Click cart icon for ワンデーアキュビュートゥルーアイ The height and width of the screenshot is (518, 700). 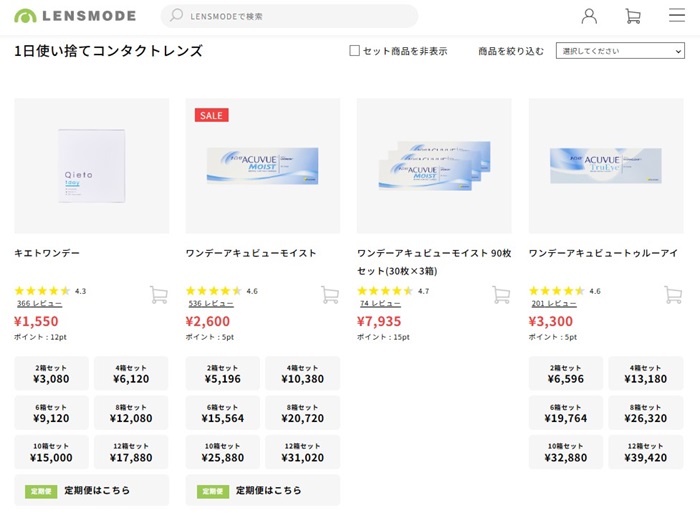[x=673, y=294]
